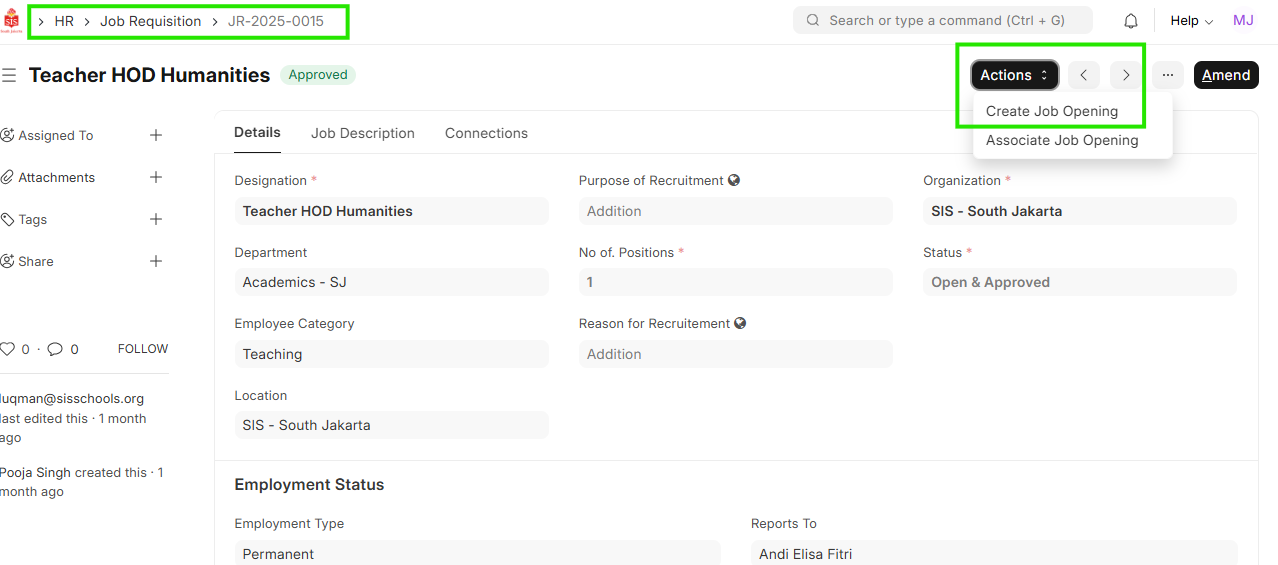Add attachment with Attachments plus icon
Image resolution: width=1278 pixels, height=565 pixels.
point(156,177)
